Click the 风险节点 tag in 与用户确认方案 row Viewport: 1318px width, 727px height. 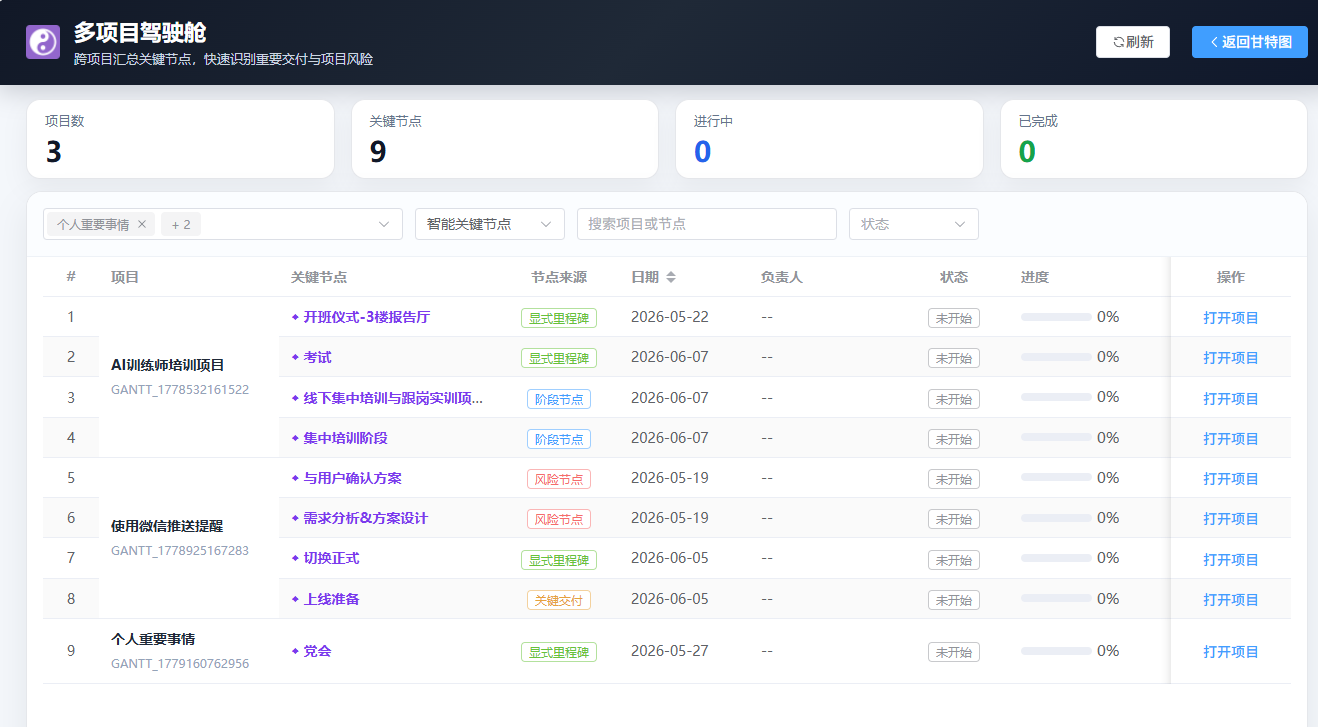pos(559,479)
